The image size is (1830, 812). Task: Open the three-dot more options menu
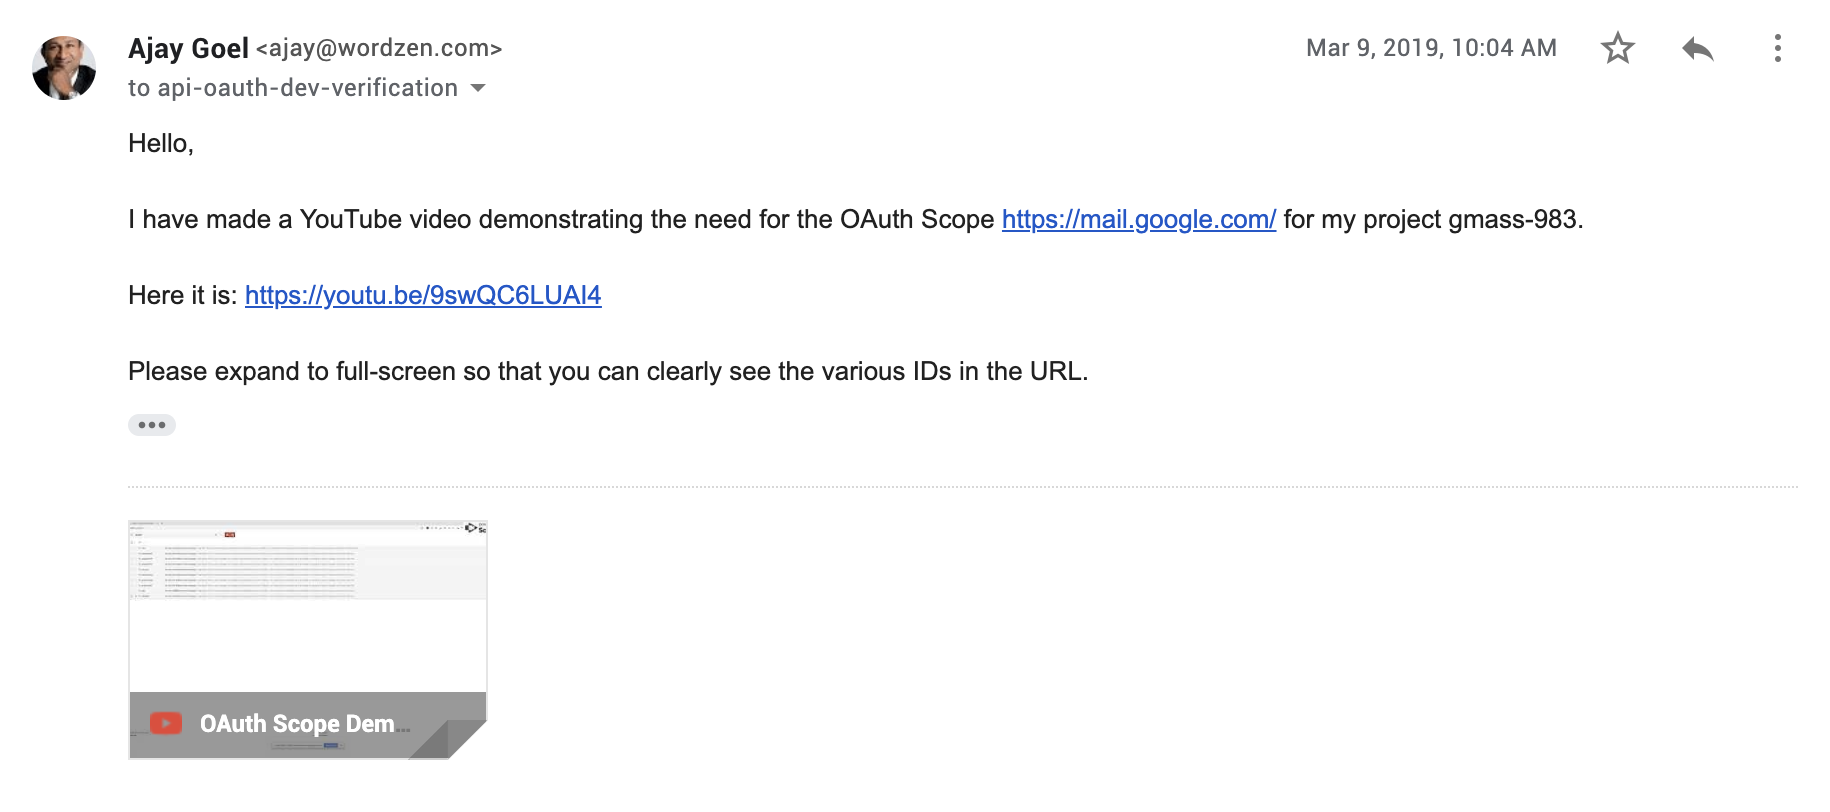coord(1777,48)
